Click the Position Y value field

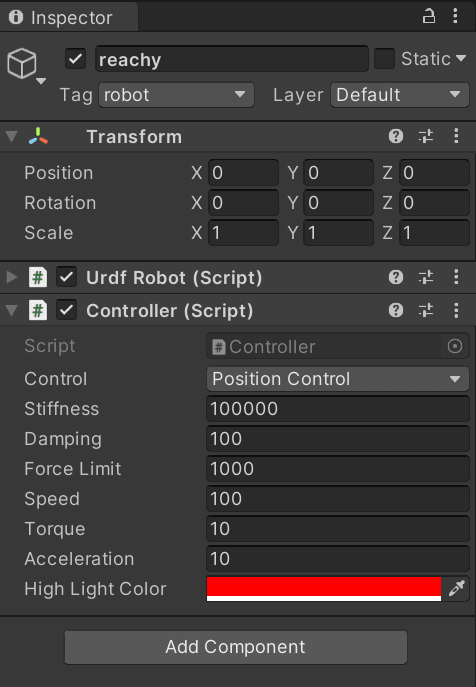pos(338,173)
